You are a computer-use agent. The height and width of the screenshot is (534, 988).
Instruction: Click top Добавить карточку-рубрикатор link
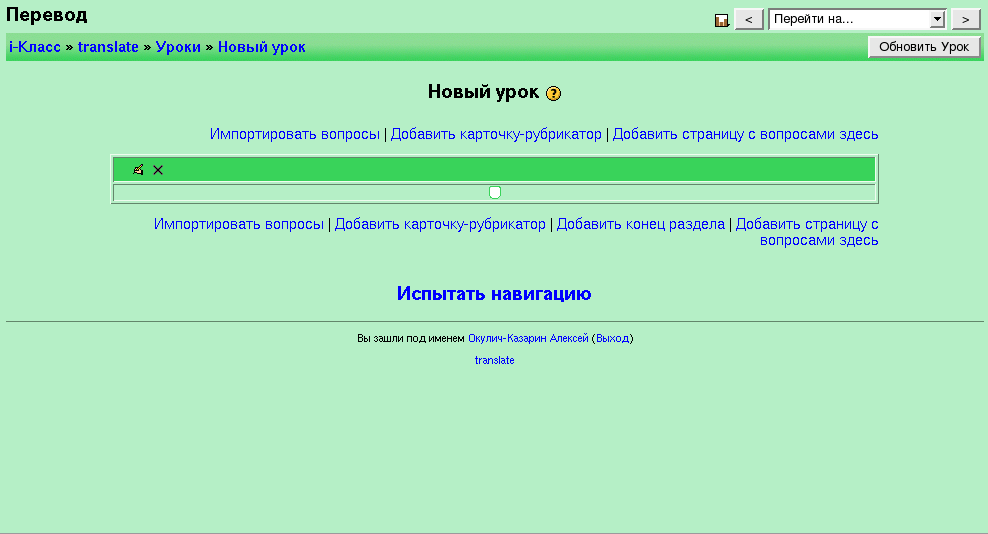click(x=496, y=134)
